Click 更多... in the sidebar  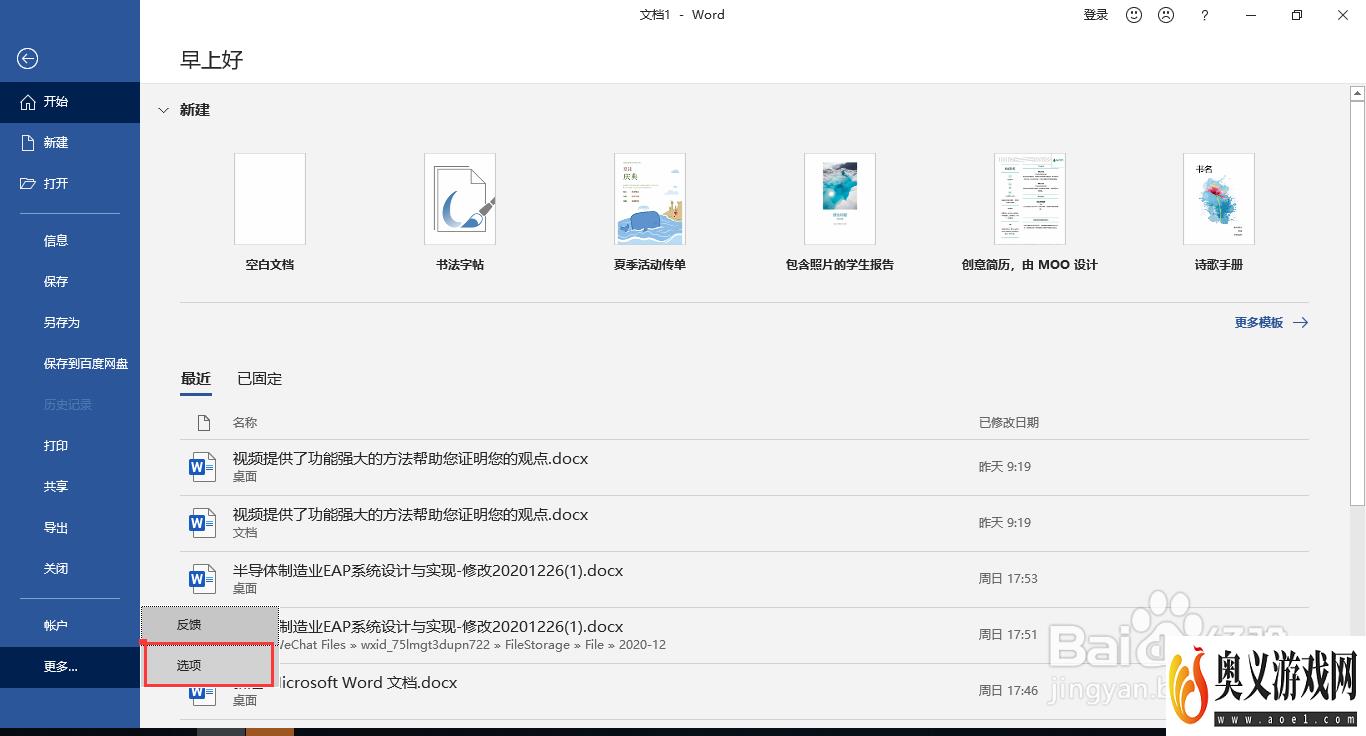coord(70,666)
